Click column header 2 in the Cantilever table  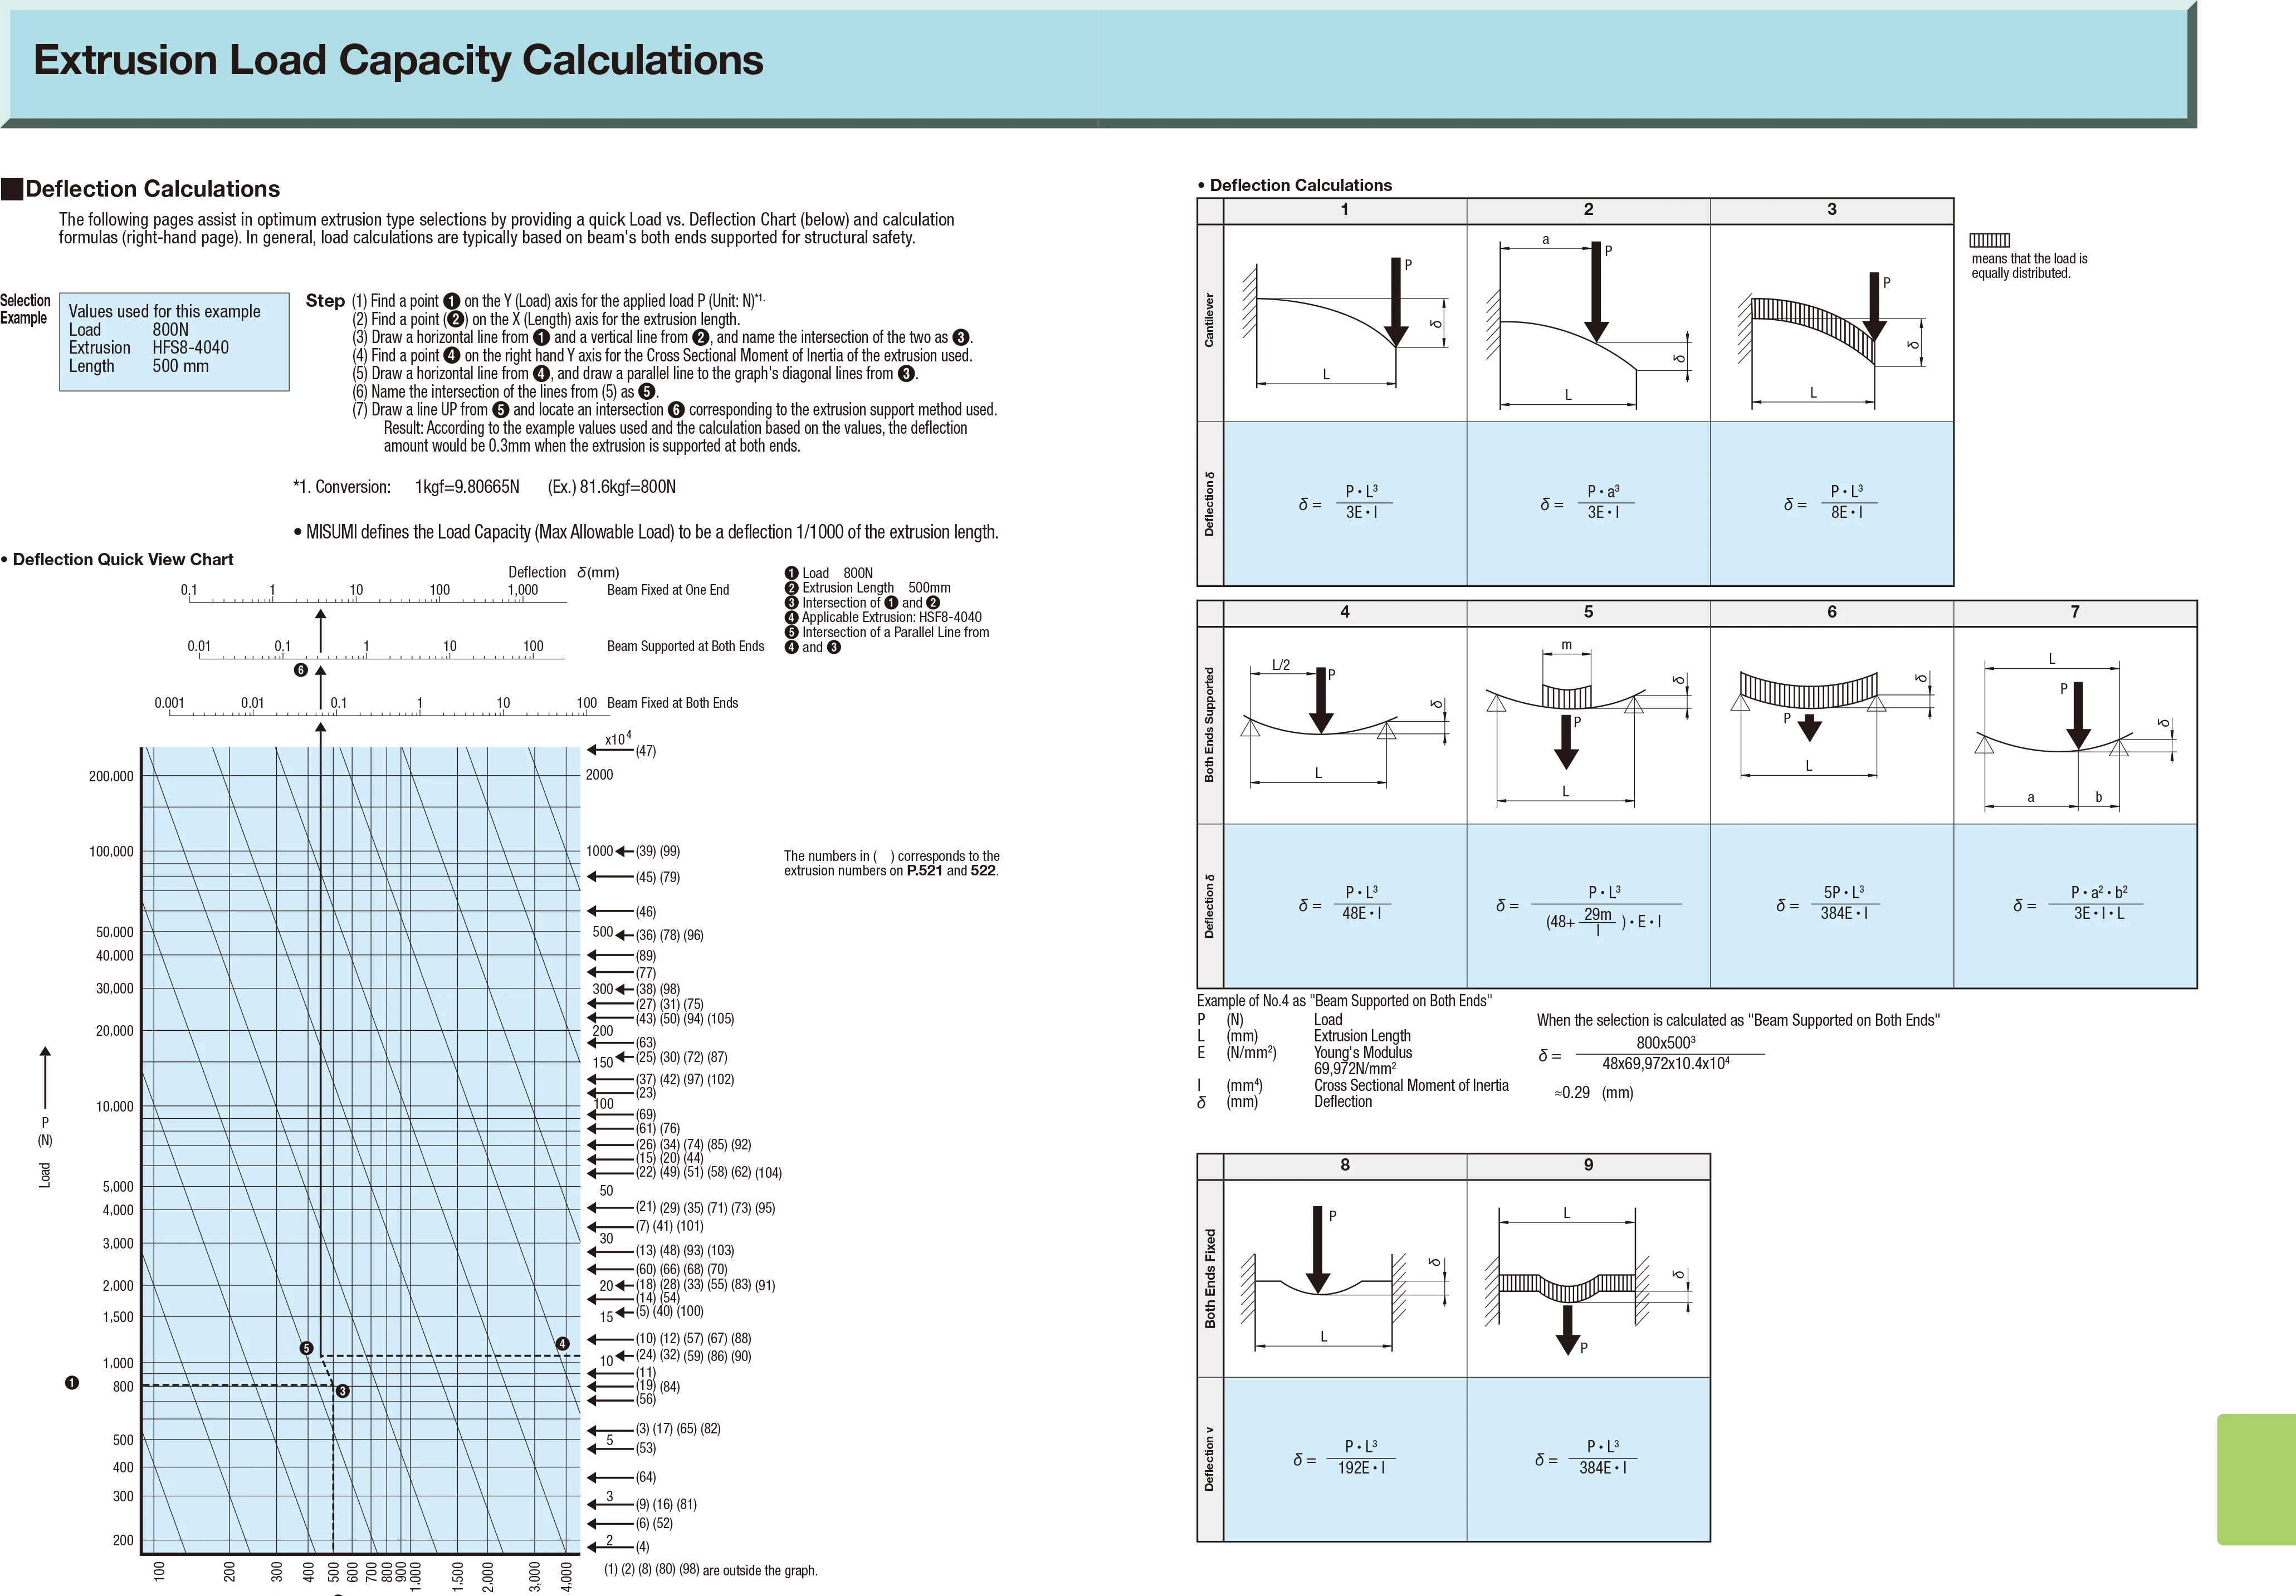[x=1588, y=210]
